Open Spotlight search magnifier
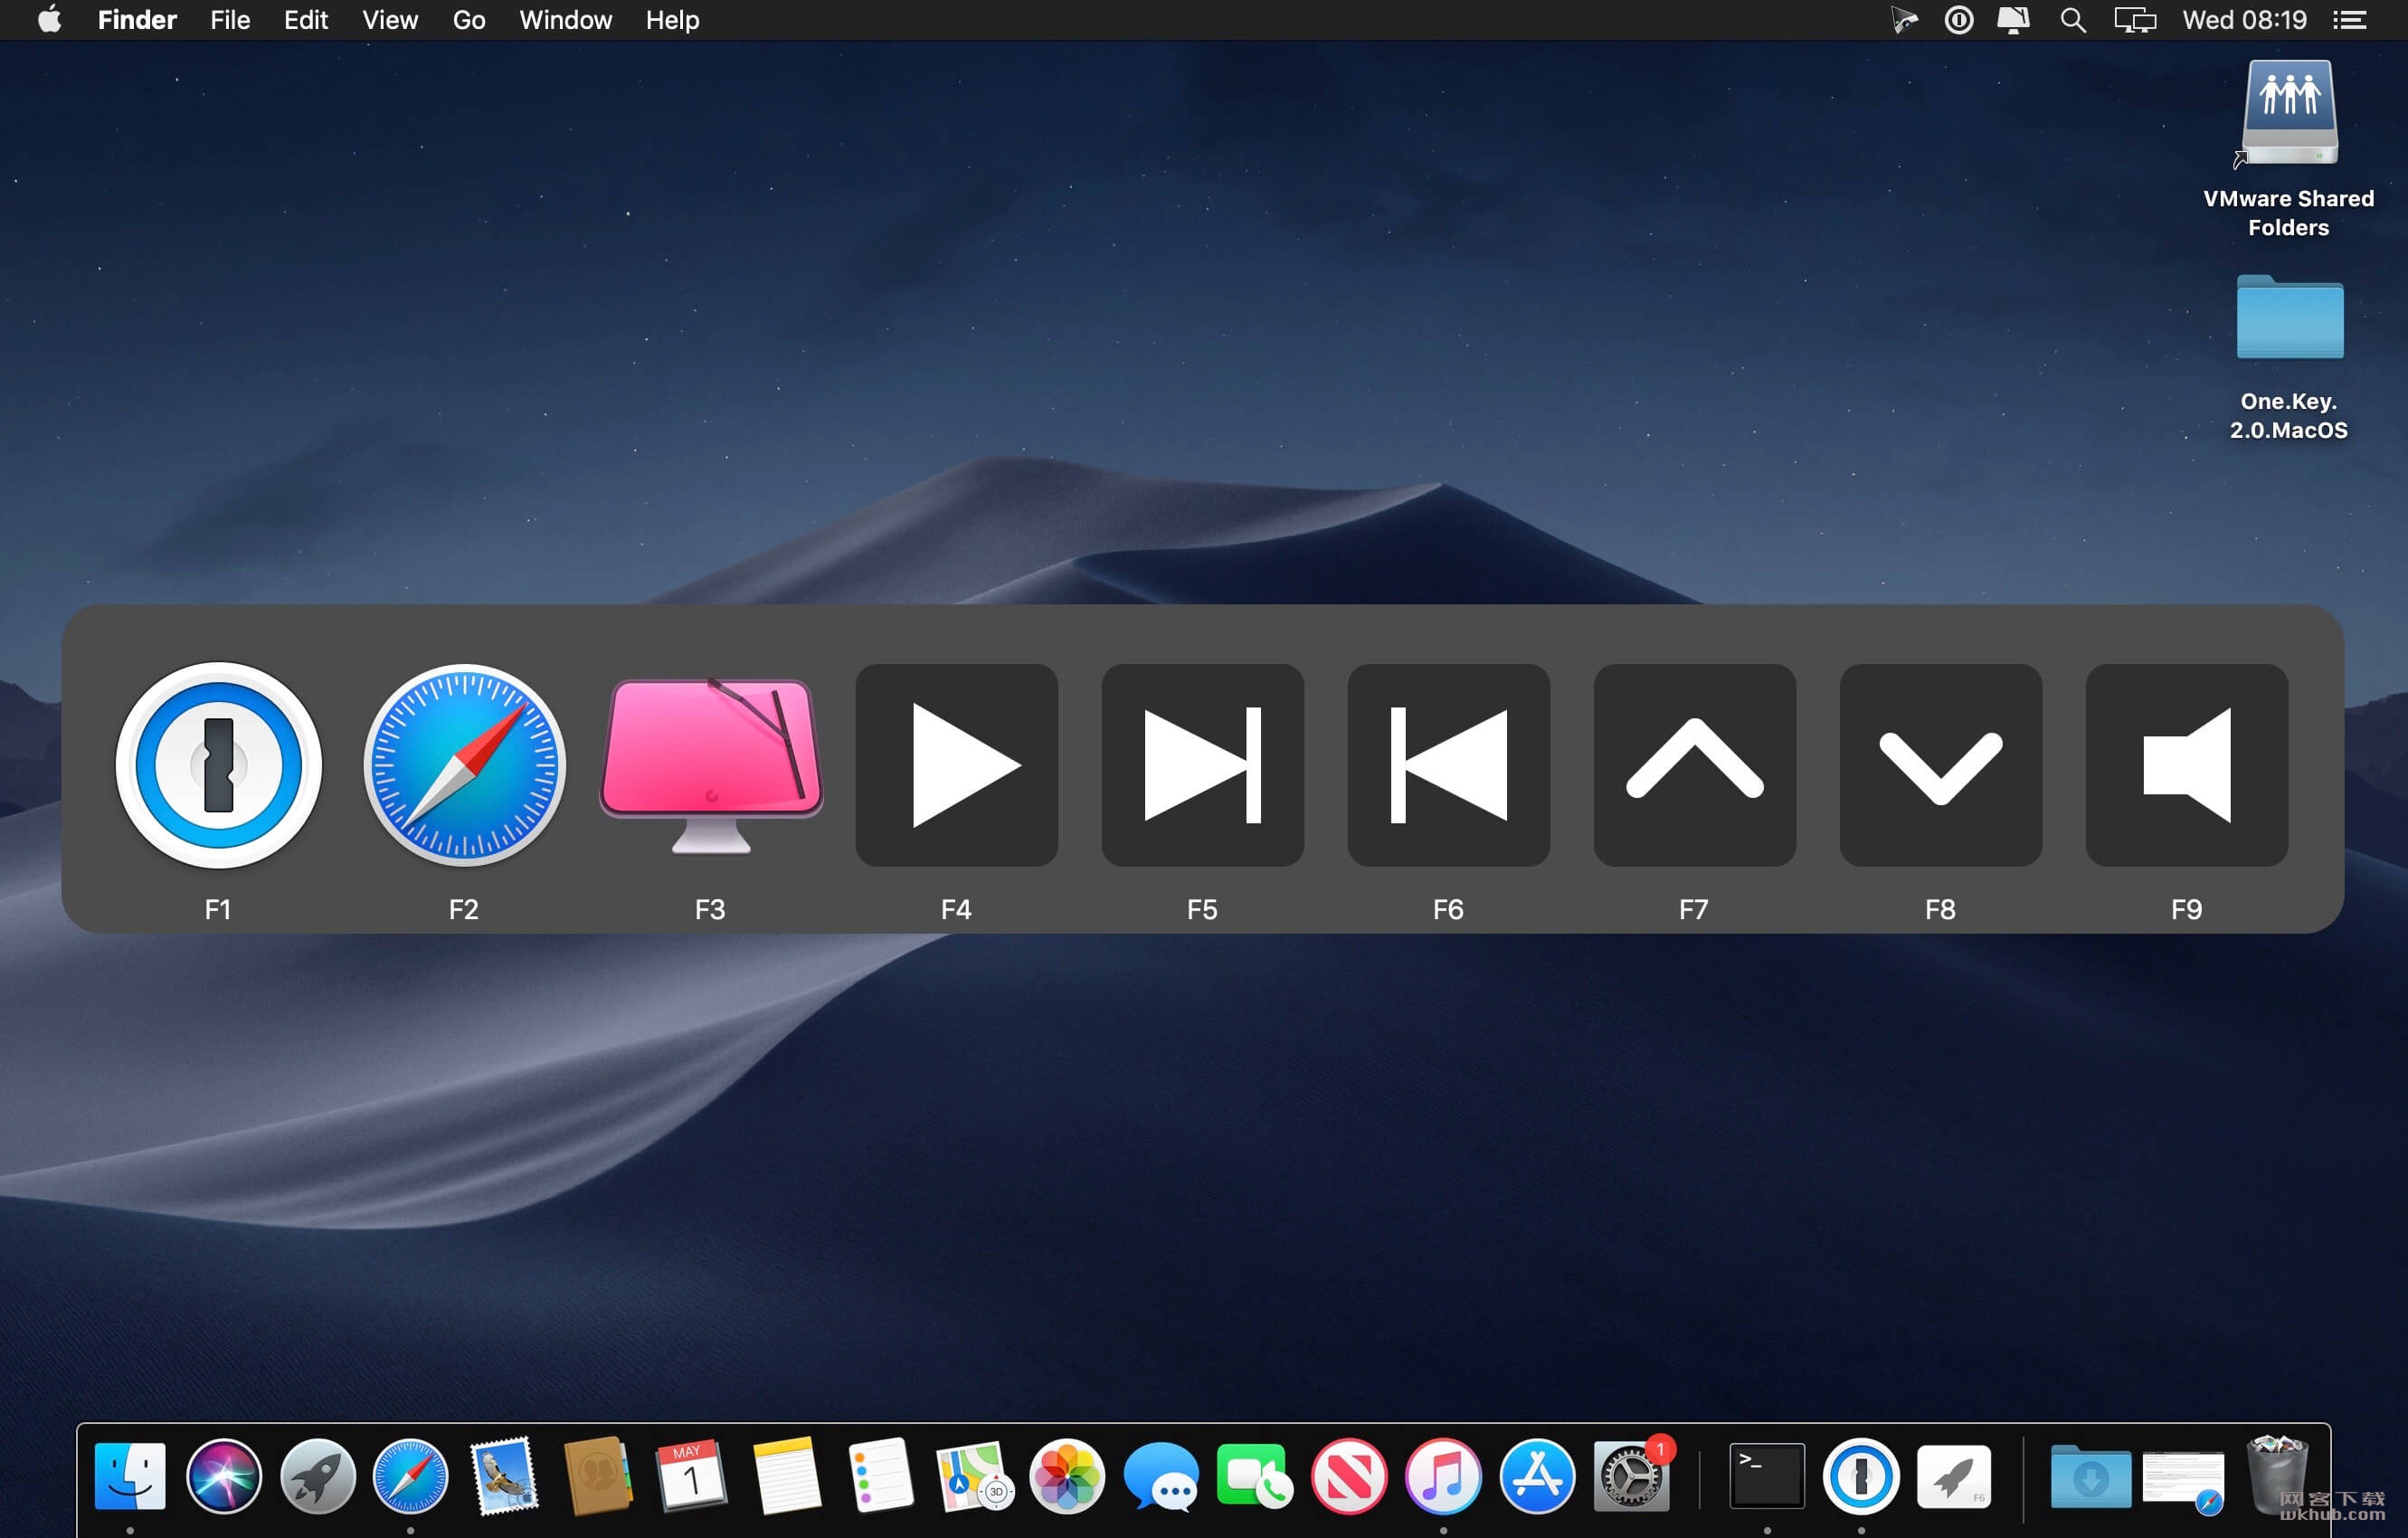This screenshot has width=2408, height=1538. click(x=2073, y=20)
